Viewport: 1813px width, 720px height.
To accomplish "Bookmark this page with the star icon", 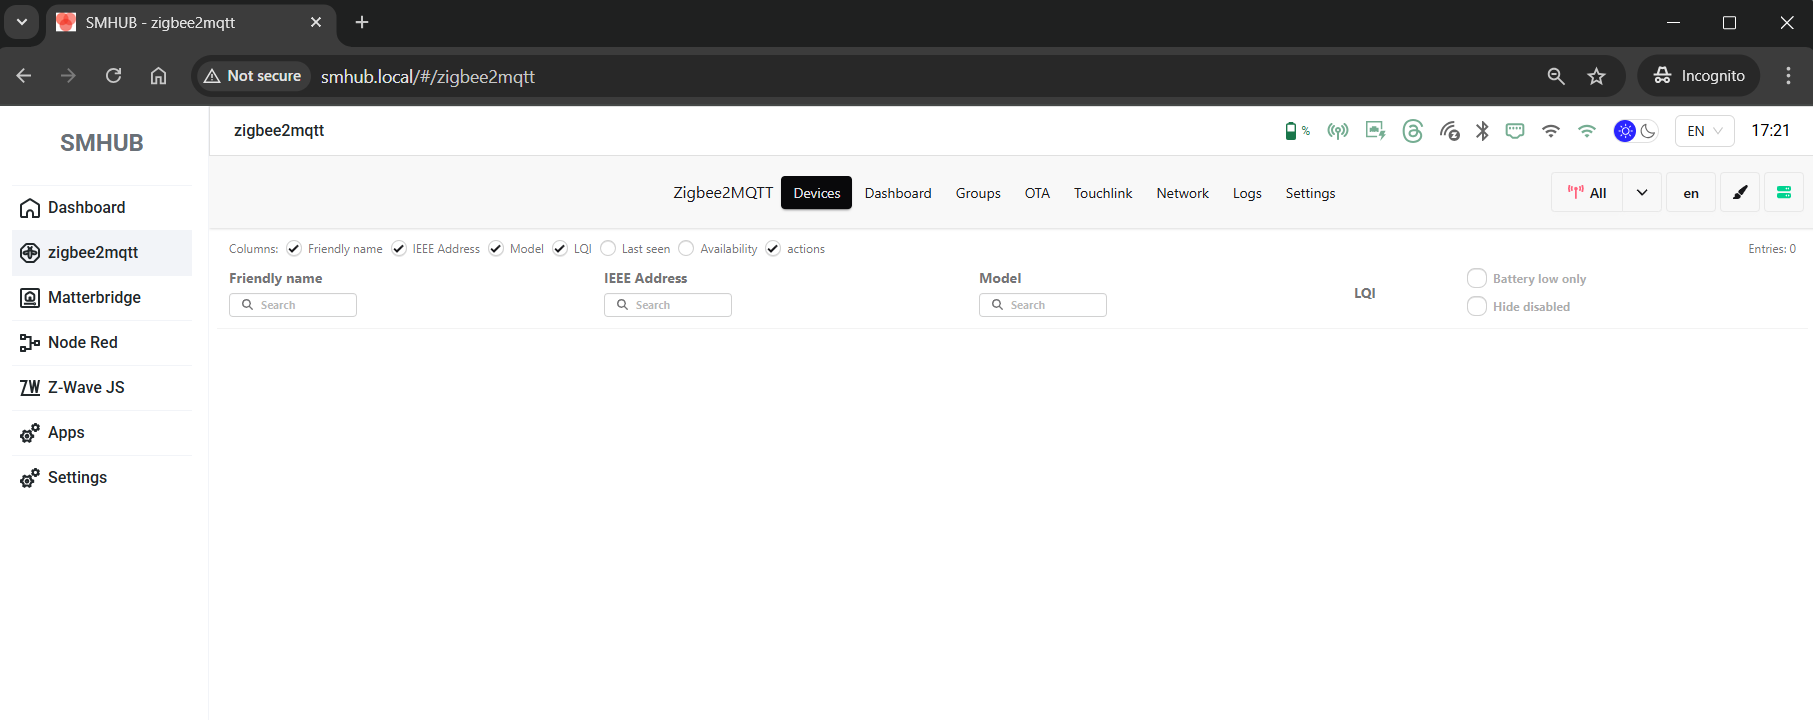I will pos(1596,76).
